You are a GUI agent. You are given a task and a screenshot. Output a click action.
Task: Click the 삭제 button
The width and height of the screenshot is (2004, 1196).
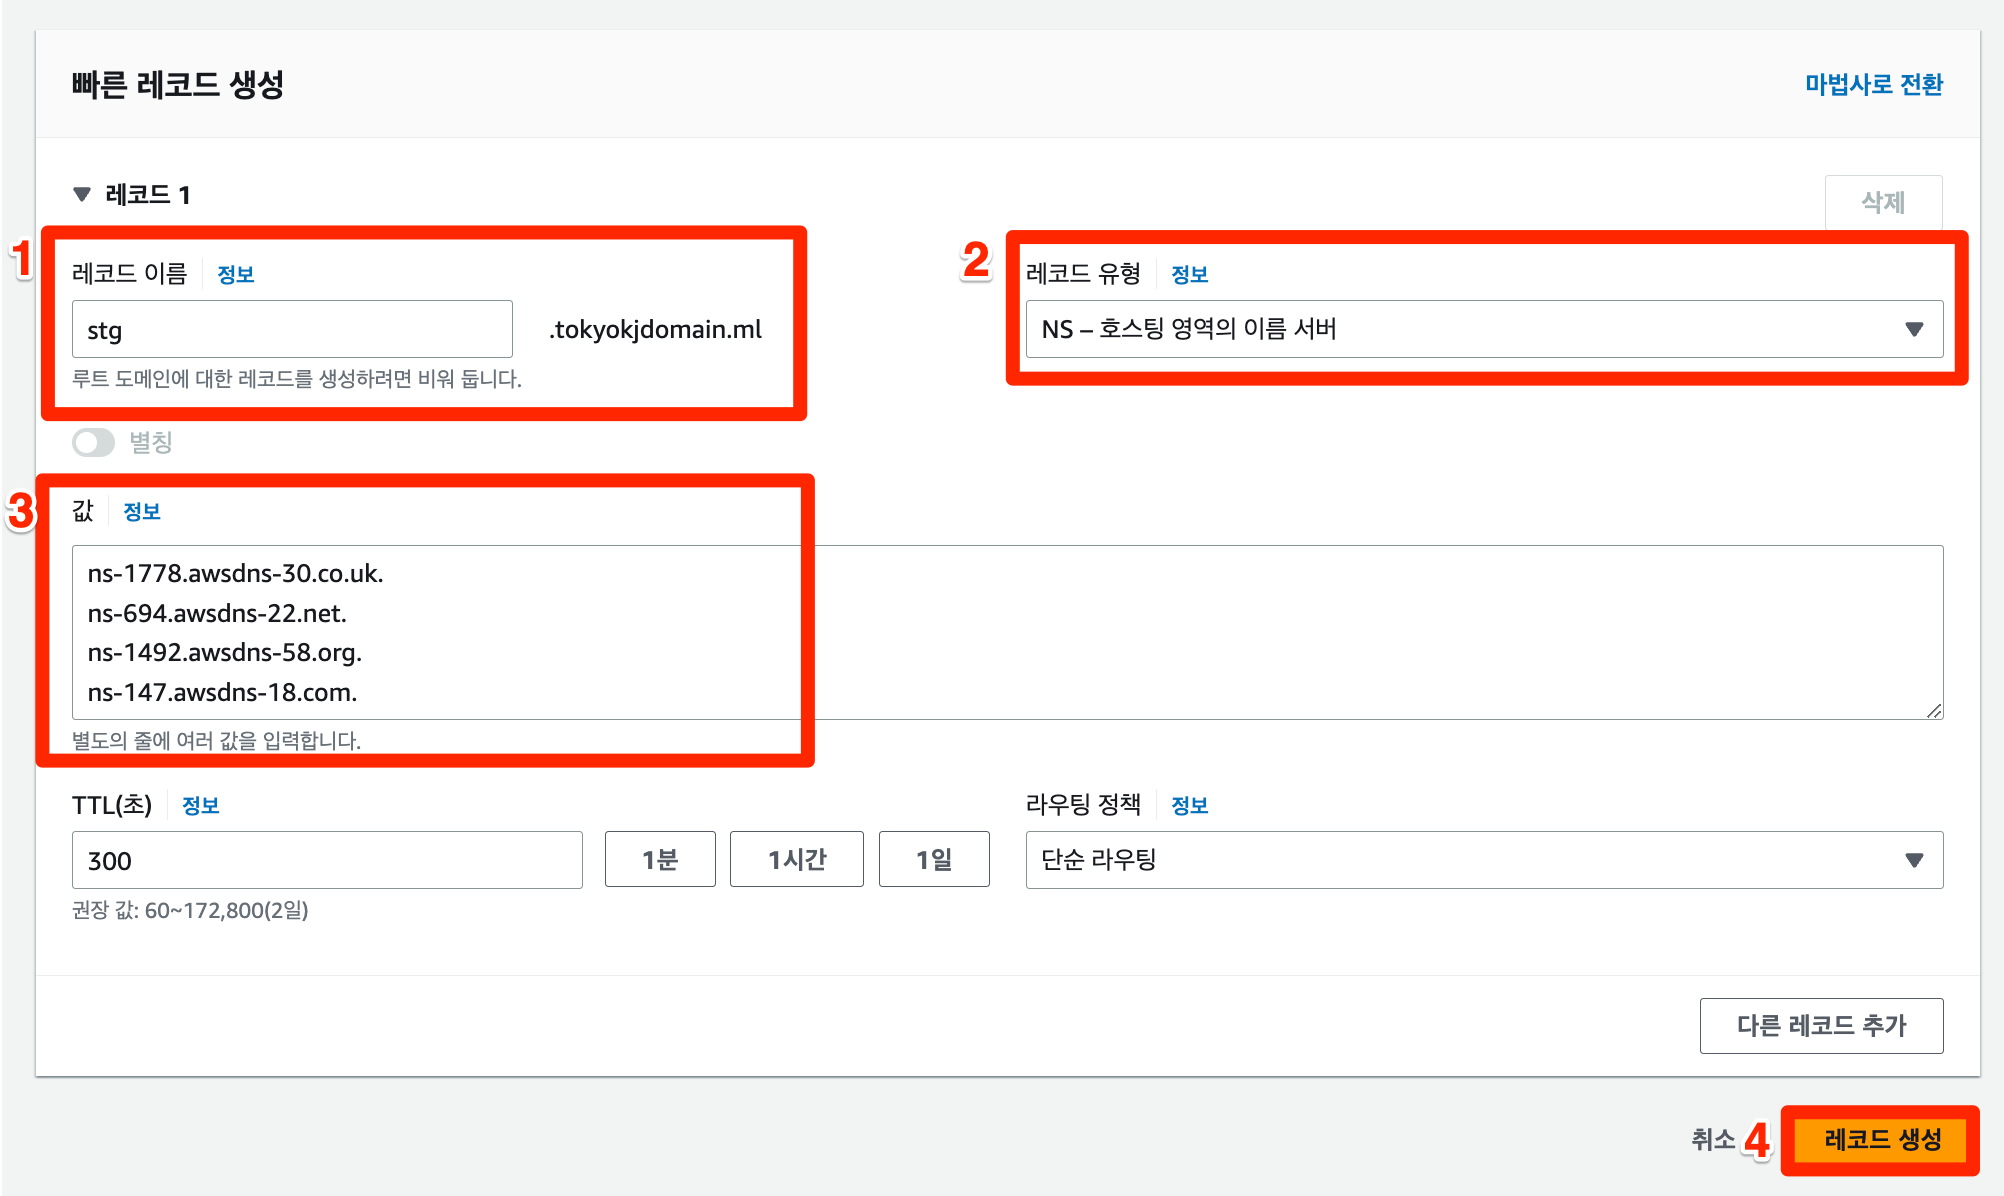pyautogui.click(x=1883, y=201)
